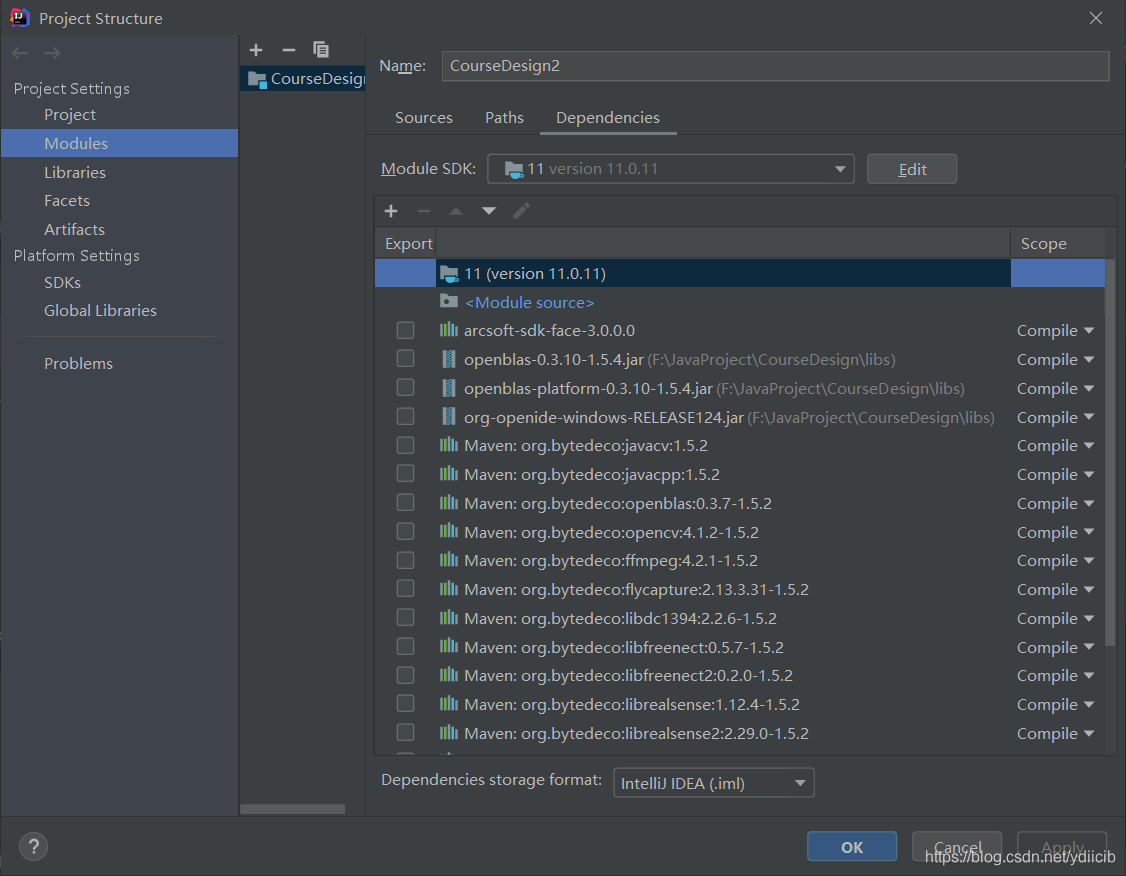Open the Libraries settings page
The width and height of the screenshot is (1126, 876).
point(75,172)
